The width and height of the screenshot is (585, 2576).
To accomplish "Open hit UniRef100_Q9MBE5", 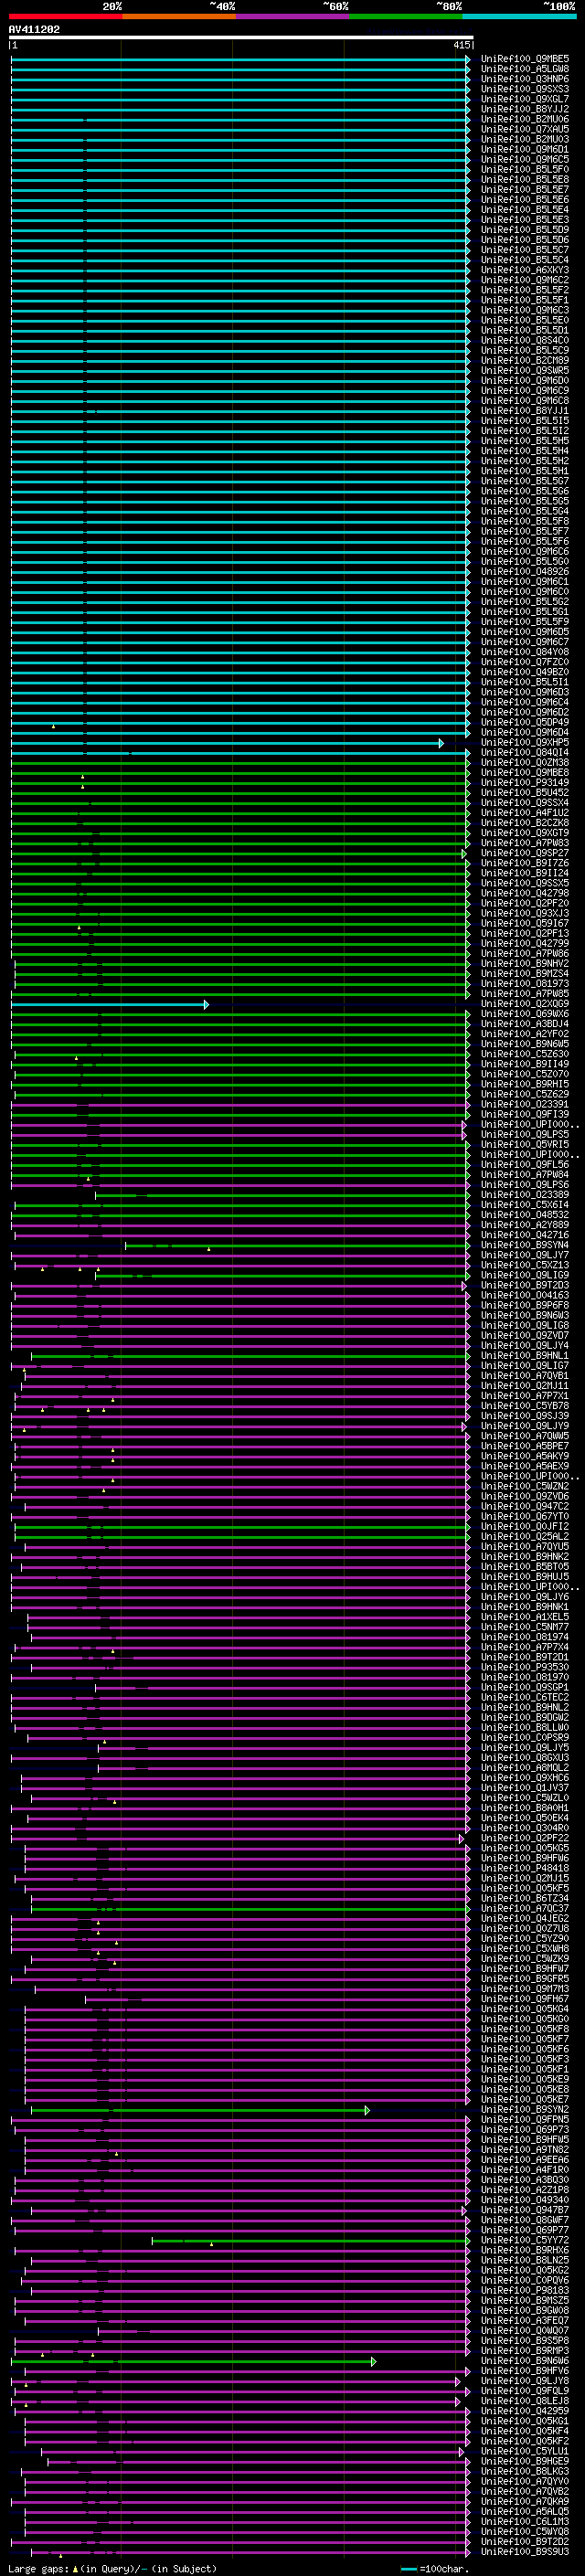I will point(525,59).
